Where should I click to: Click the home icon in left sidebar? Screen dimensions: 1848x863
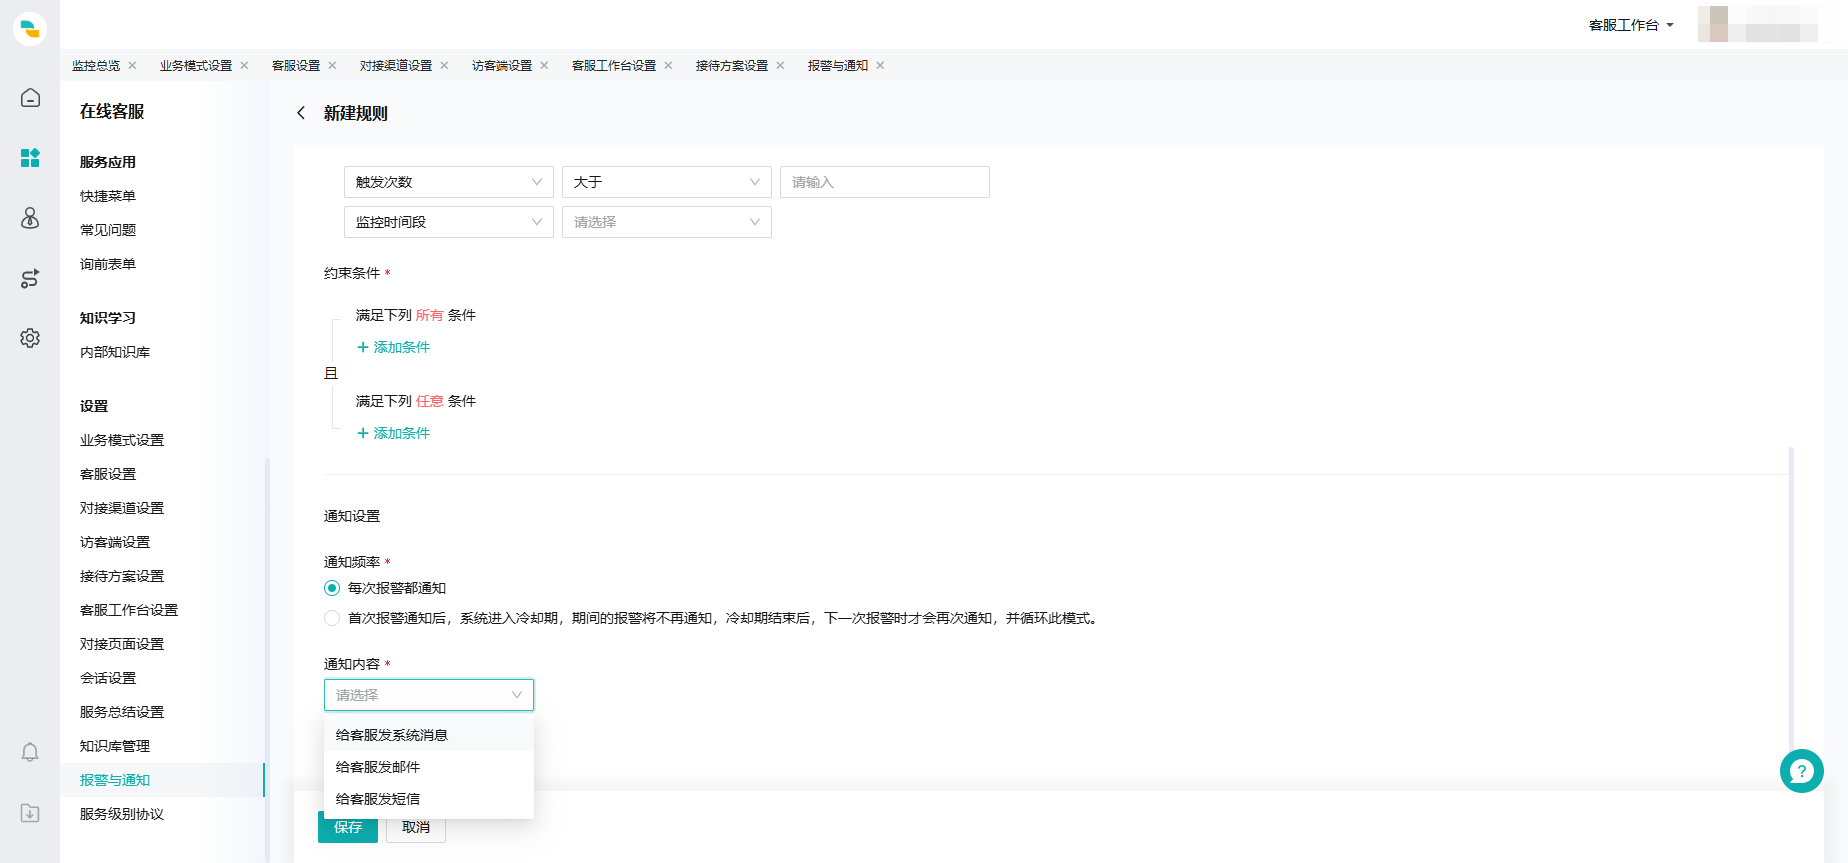30,98
